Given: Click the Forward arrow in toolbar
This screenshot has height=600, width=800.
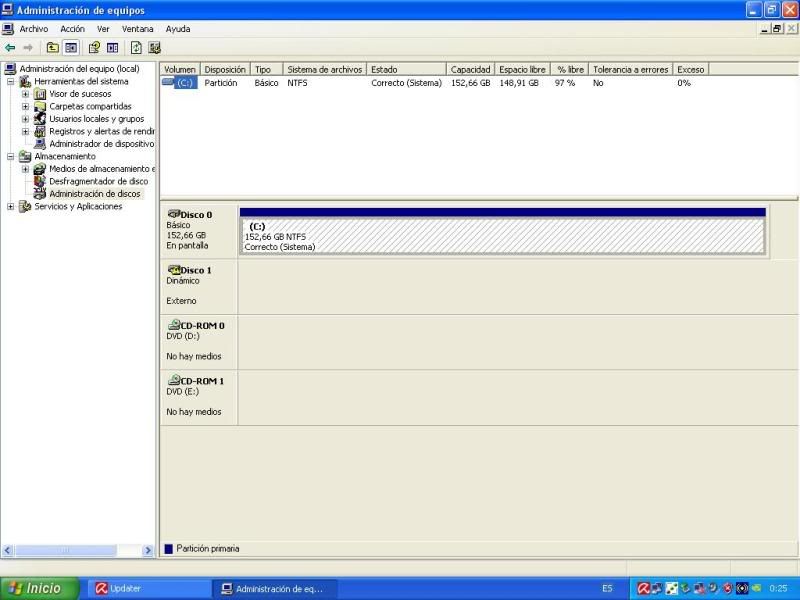Looking at the screenshot, I should click(x=28, y=47).
